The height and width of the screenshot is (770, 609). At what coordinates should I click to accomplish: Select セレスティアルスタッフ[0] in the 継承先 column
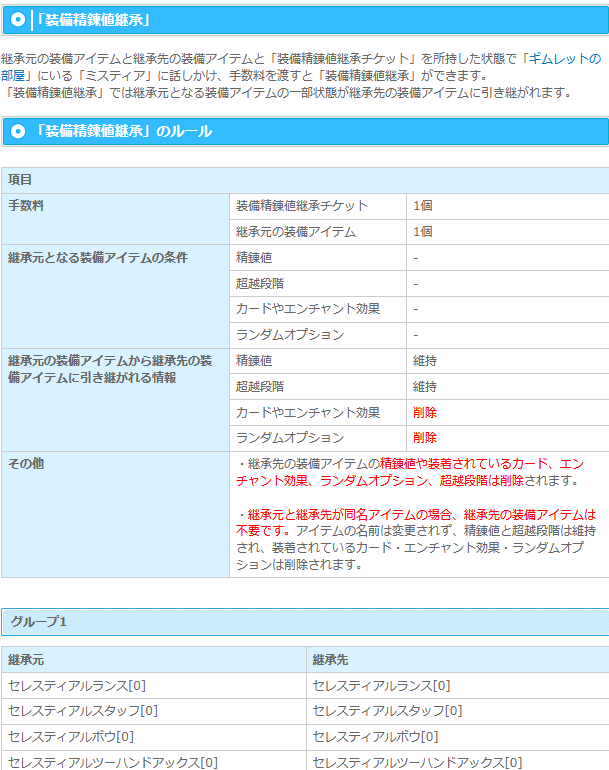tap(387, 711)
